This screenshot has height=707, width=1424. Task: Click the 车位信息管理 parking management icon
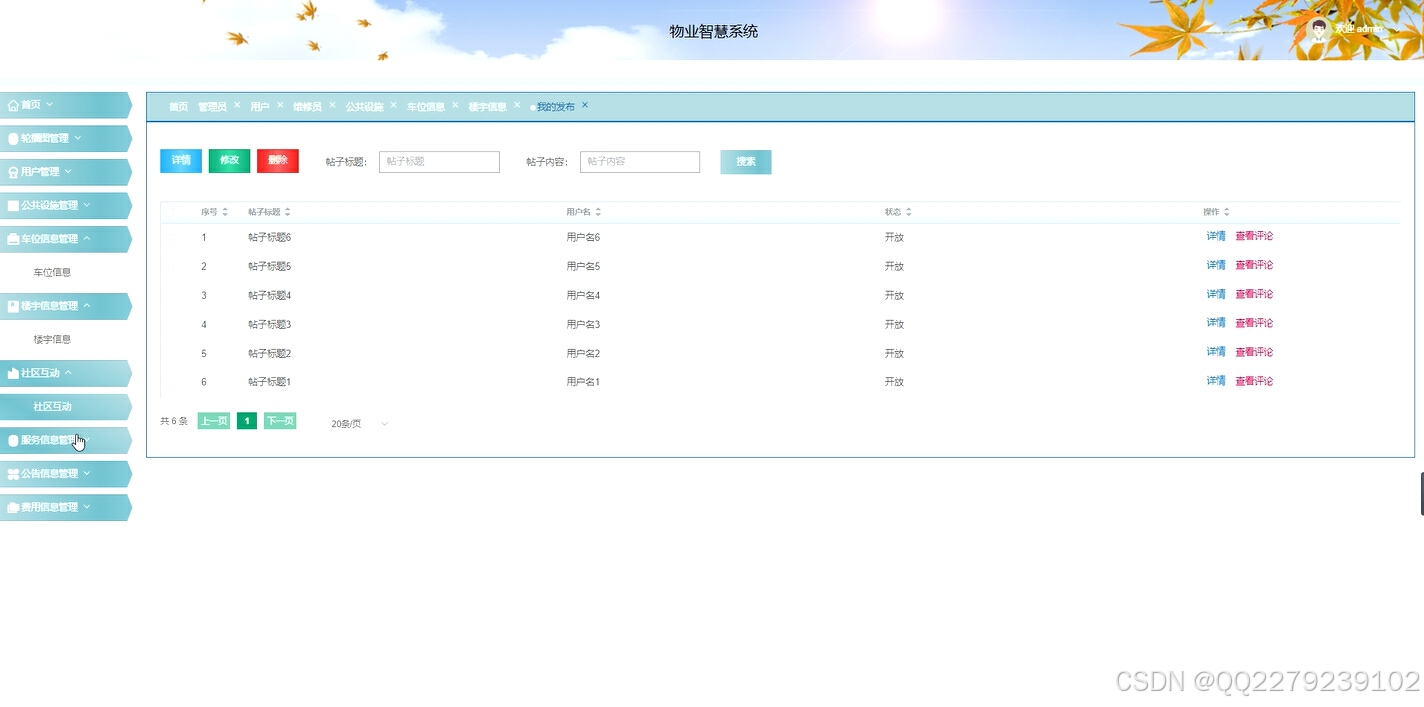pos(15,239)
